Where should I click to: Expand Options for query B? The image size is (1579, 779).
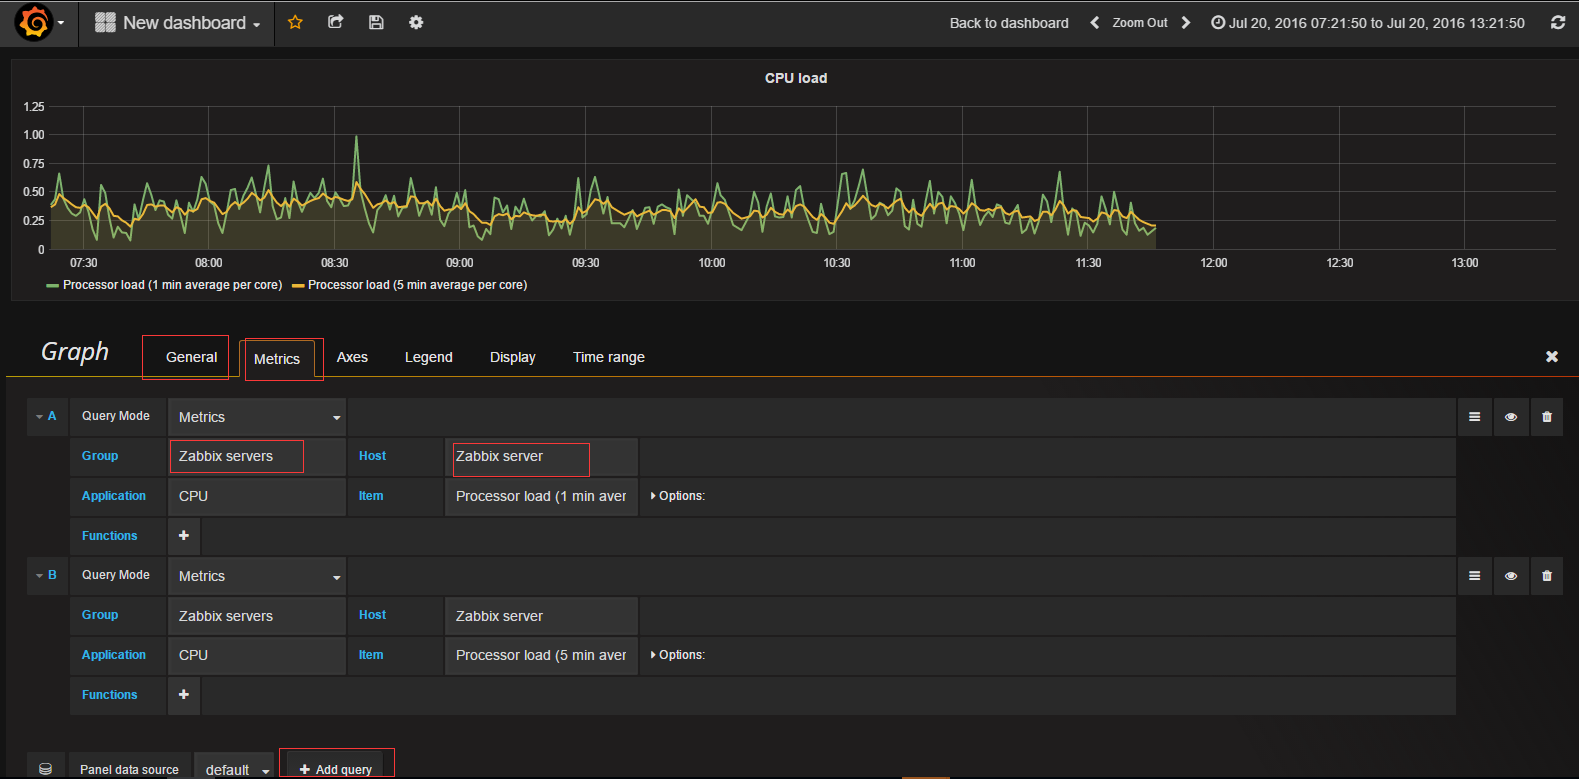(678, 655)
